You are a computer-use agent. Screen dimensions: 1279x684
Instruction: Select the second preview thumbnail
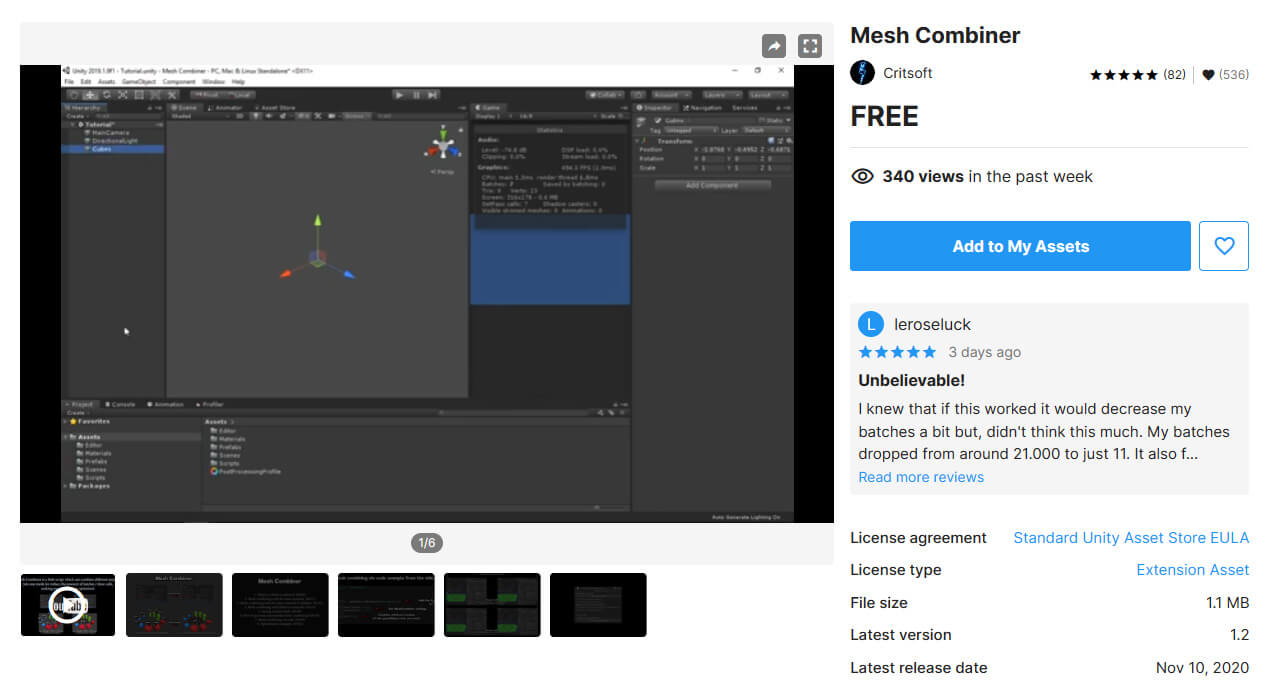pyautogui.click(x=174, y=605)
